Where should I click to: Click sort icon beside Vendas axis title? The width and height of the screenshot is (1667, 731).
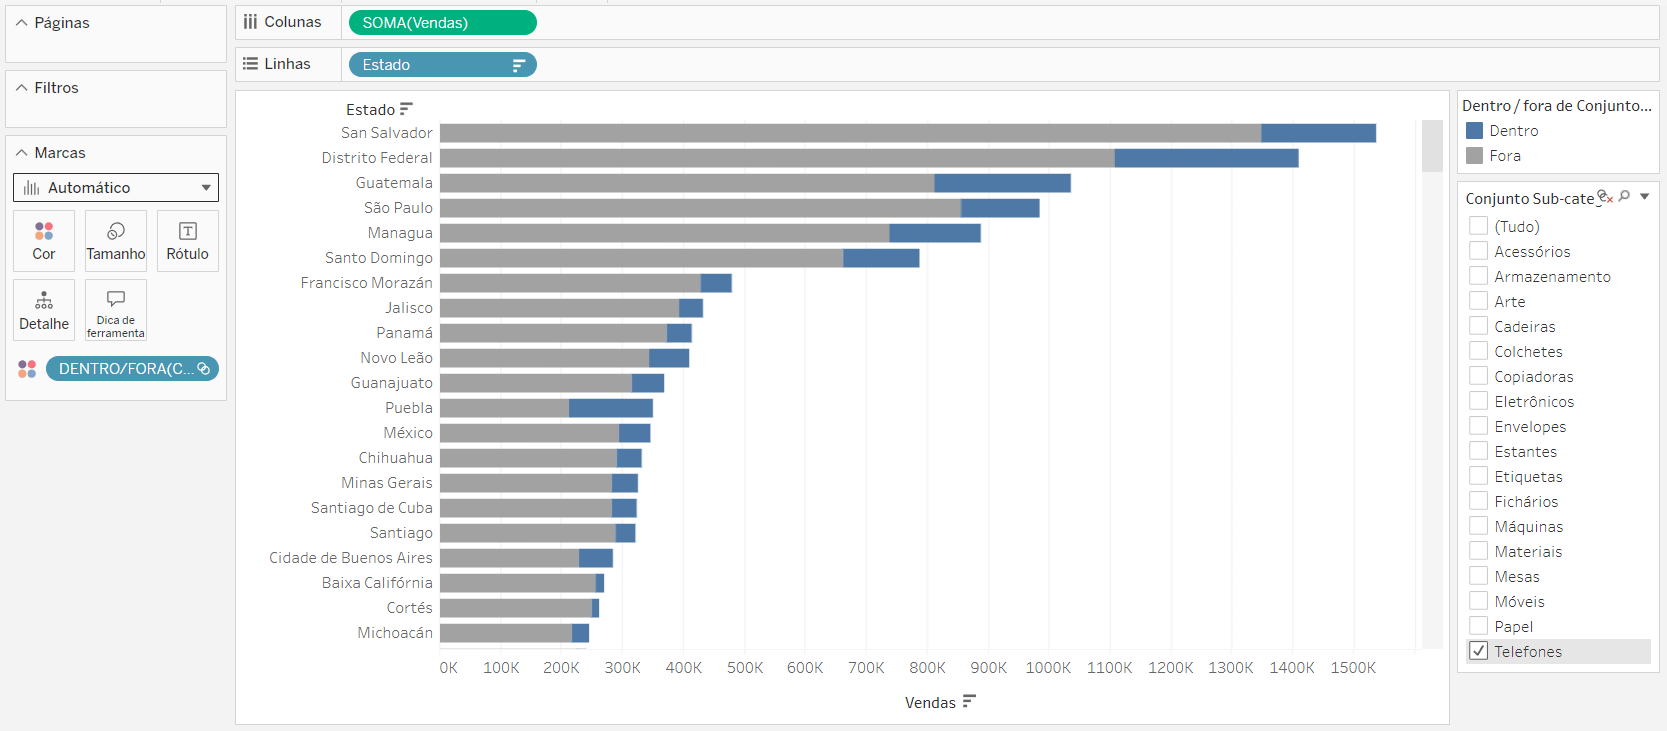tap(969, 702)
